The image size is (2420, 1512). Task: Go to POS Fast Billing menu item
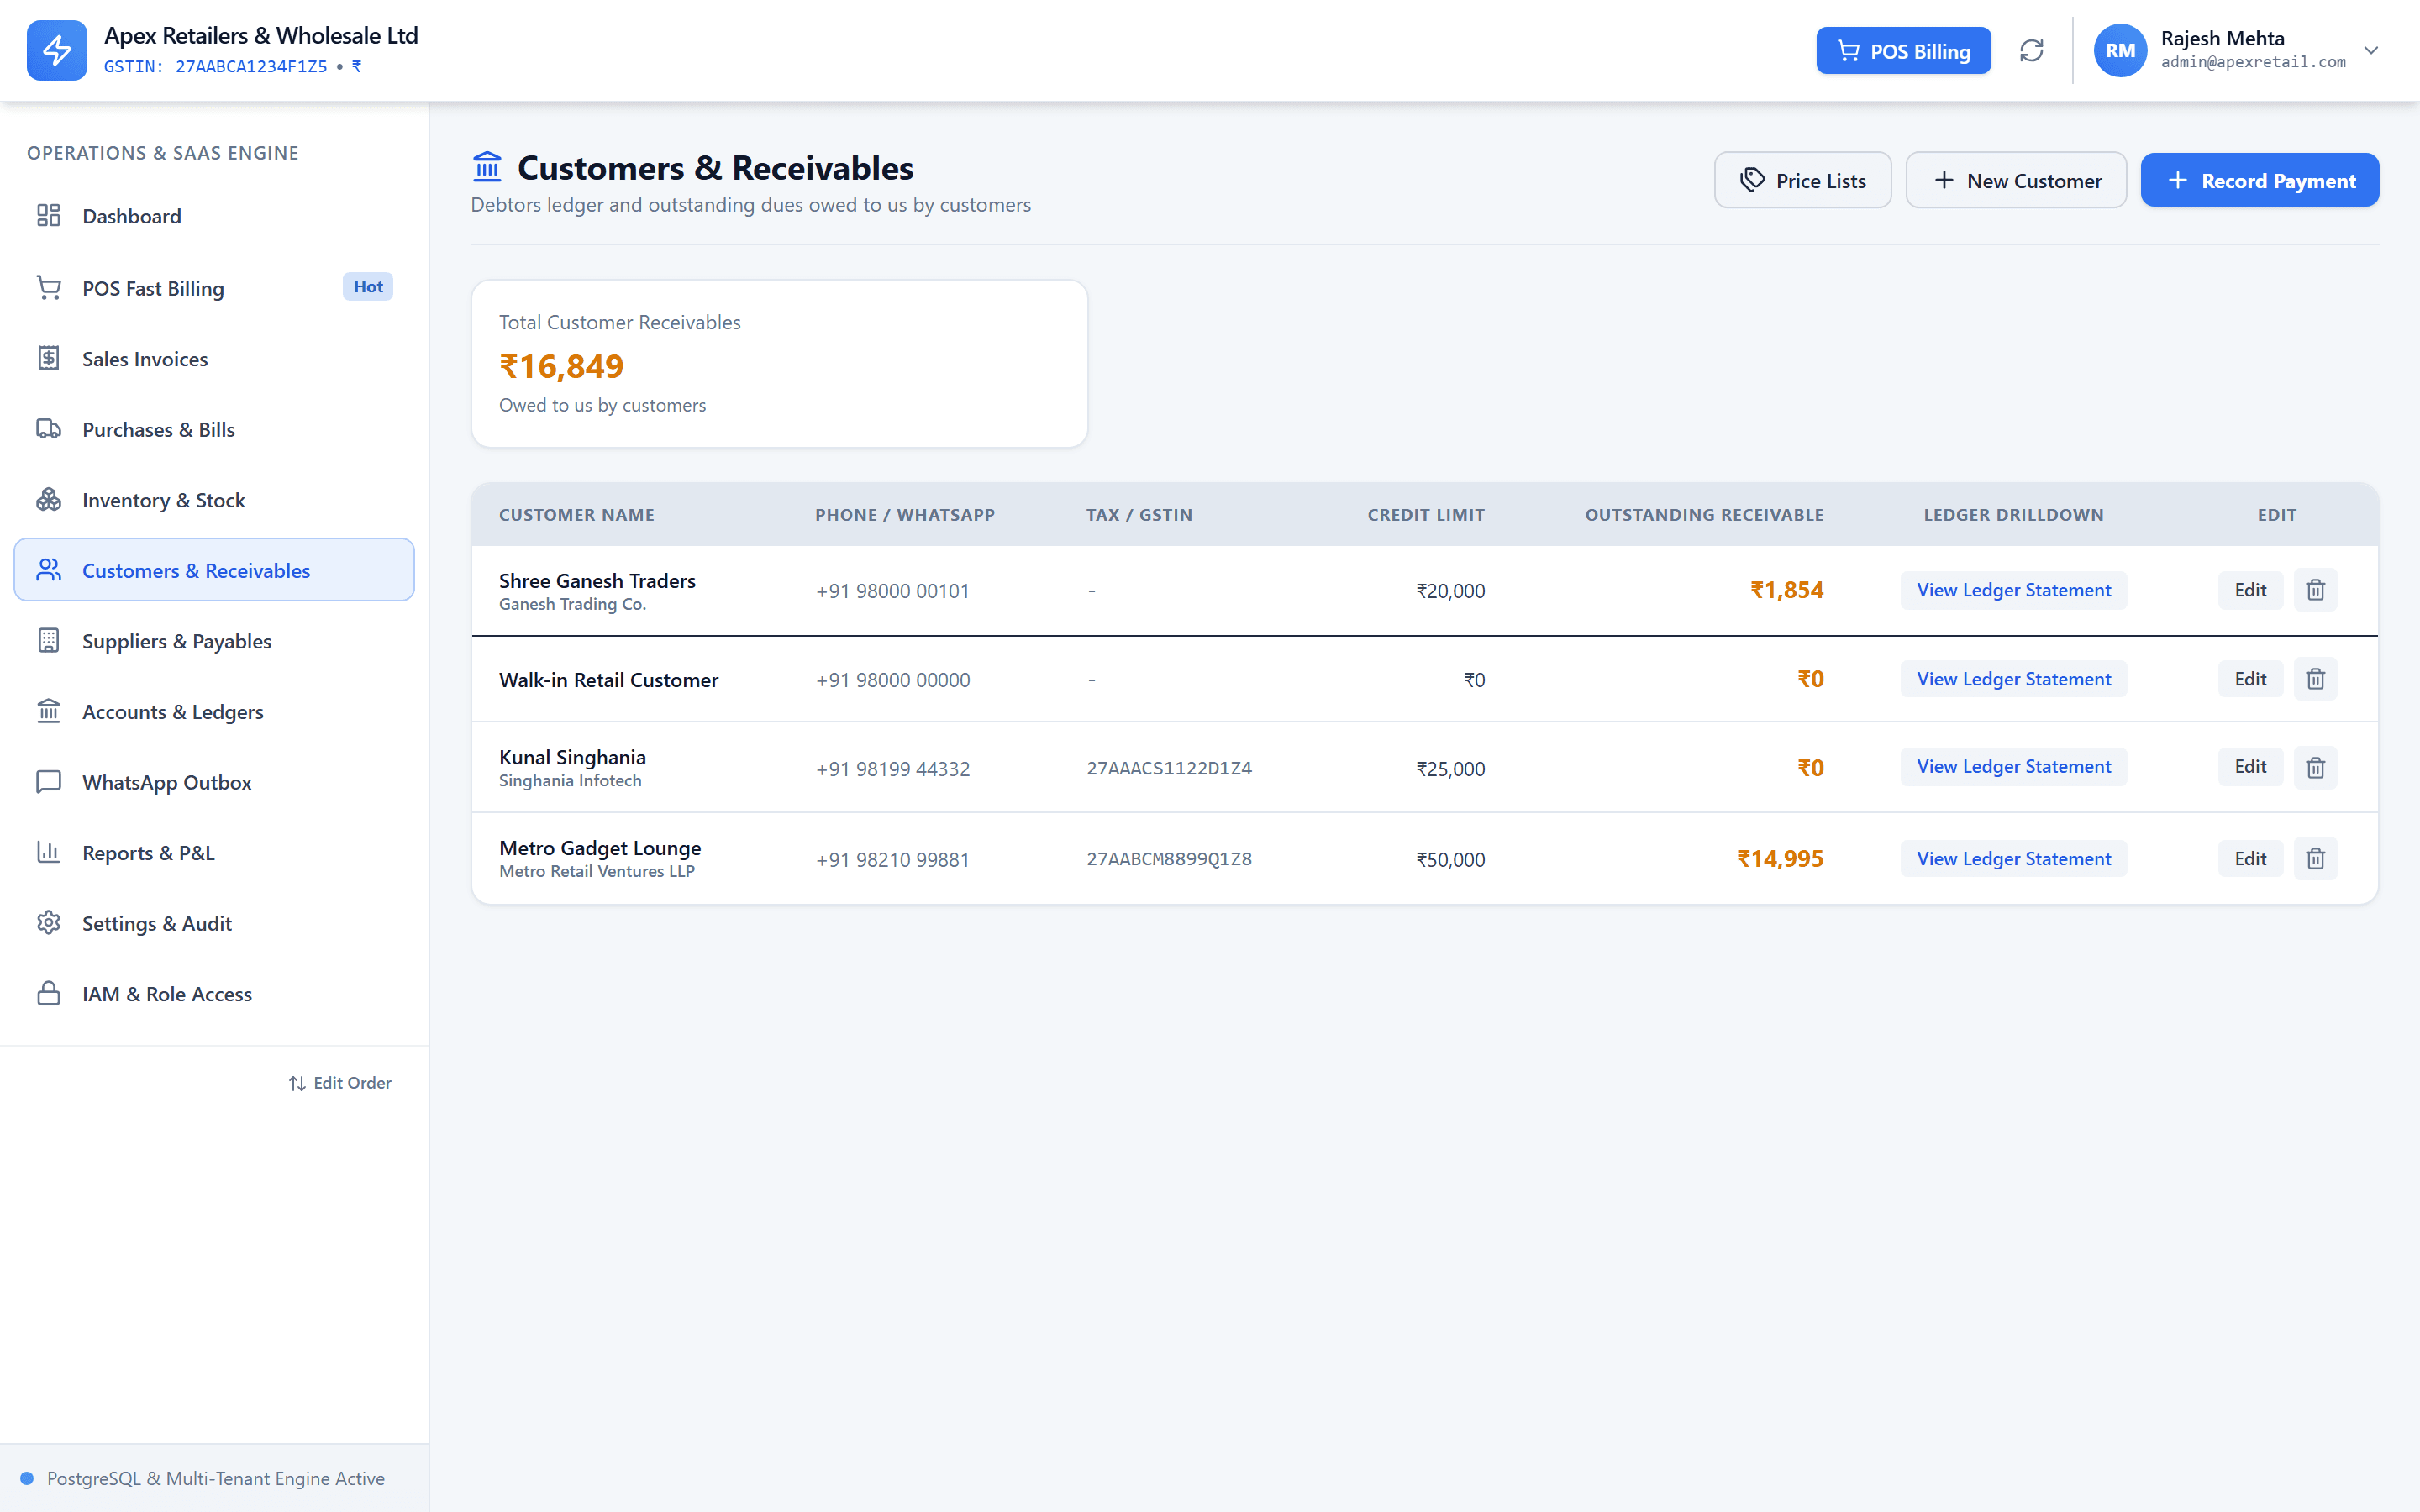point(214,288)
